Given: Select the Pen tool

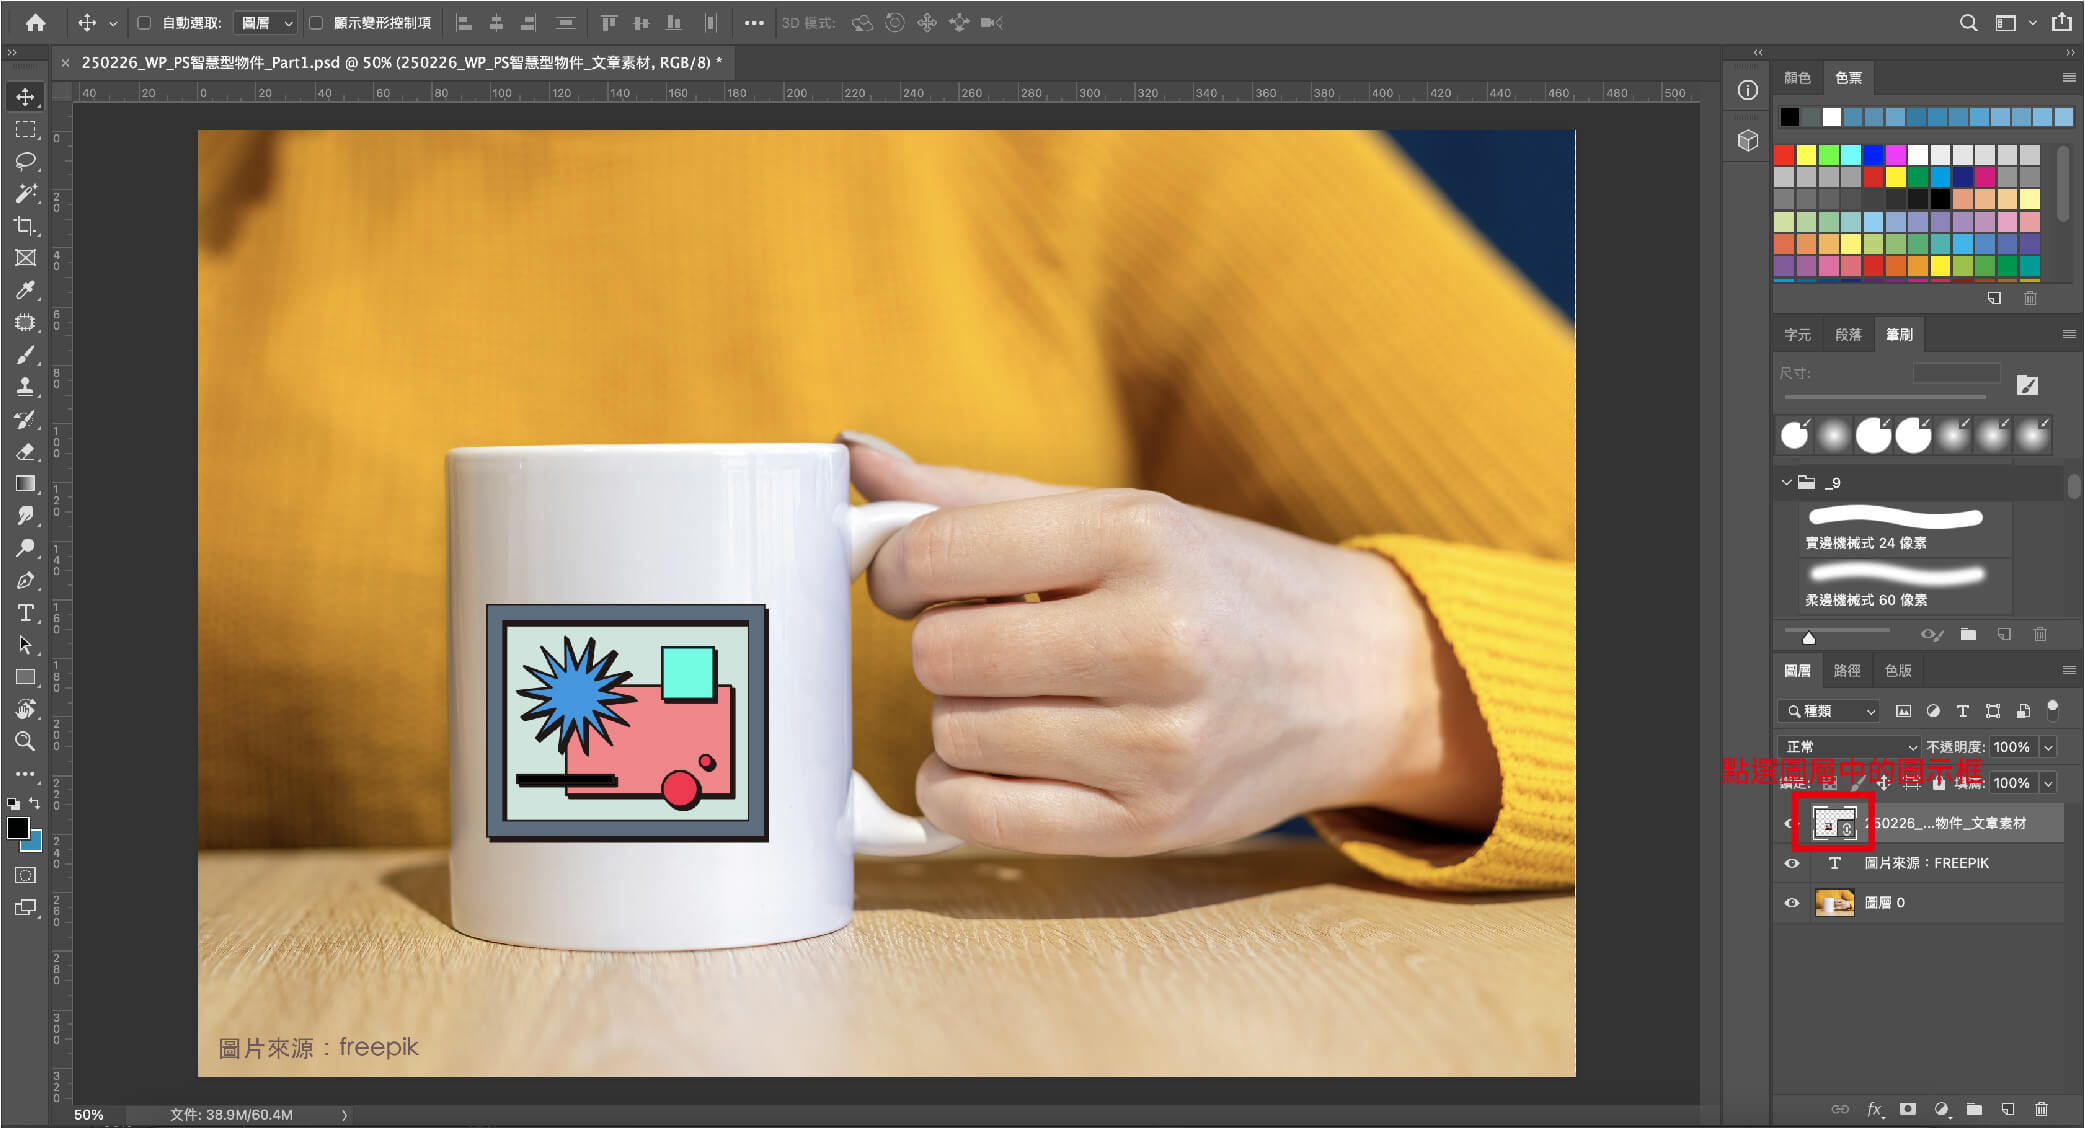Looking at the screenshot, I should 25,580.
